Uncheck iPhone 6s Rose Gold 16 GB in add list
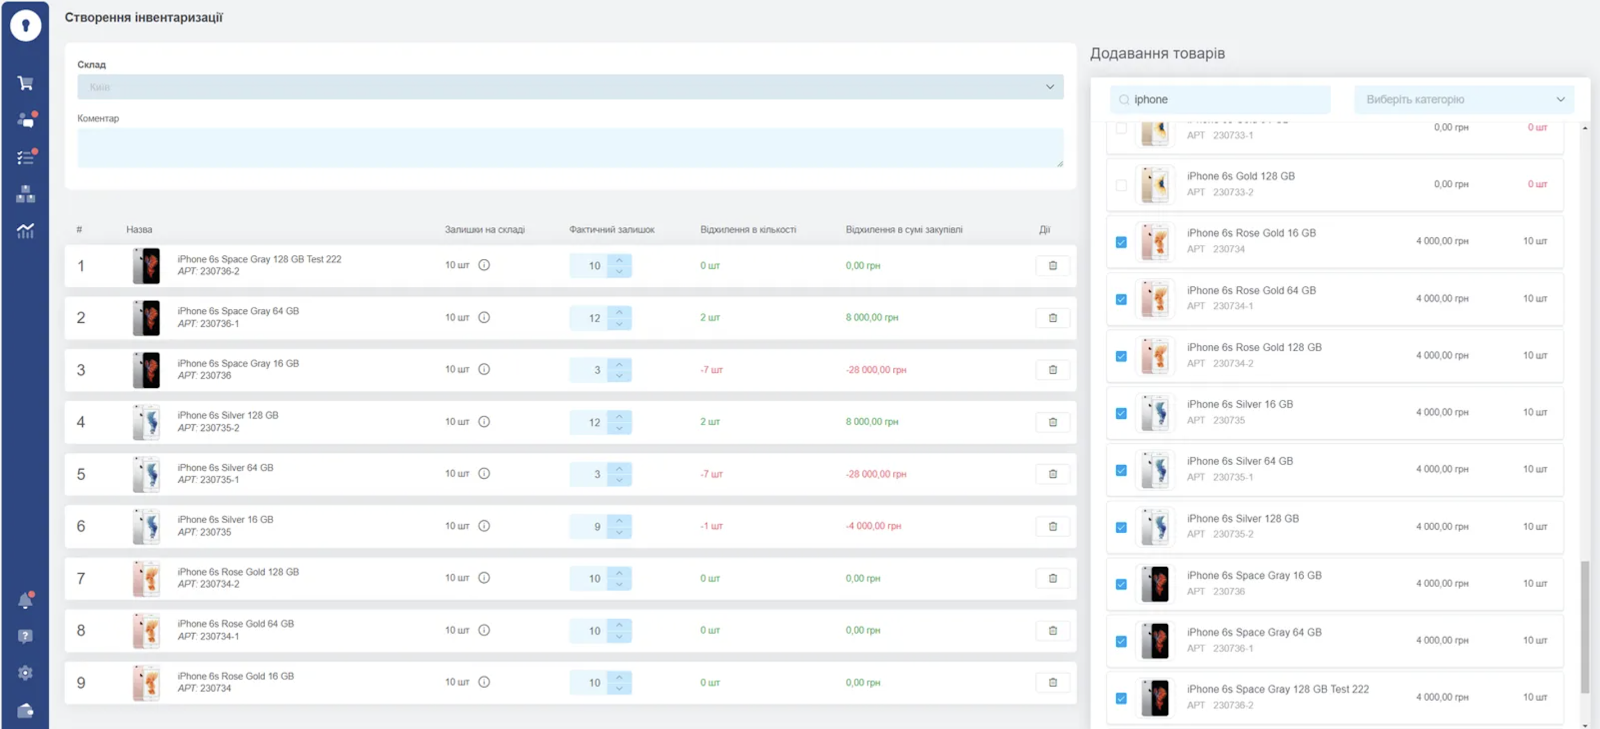1600x729 pixels. tap(1121, 242)
